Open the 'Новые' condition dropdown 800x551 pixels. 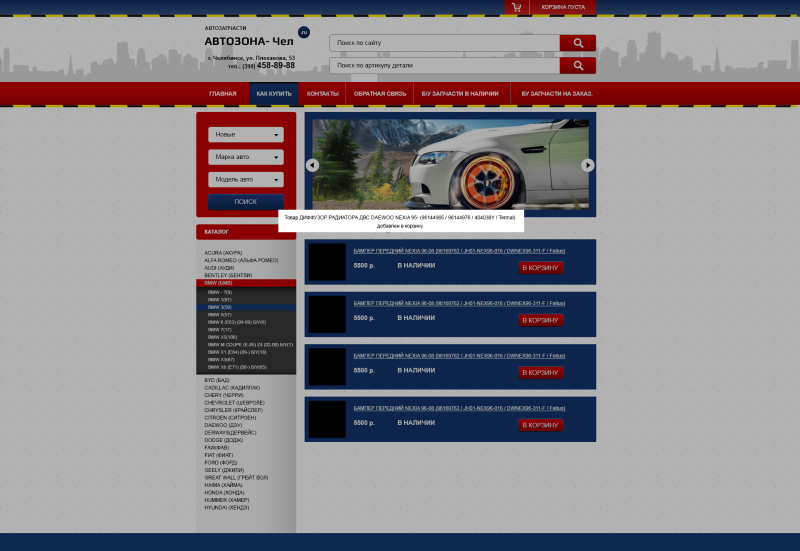tap(246, 134)
